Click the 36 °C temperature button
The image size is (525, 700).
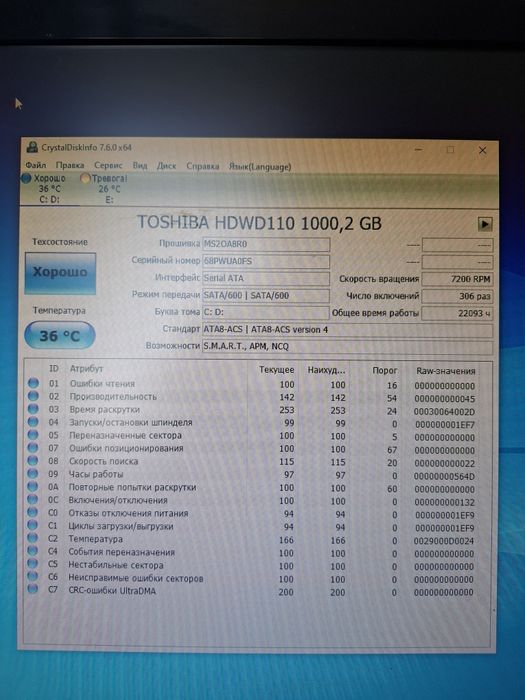[59, 335]
